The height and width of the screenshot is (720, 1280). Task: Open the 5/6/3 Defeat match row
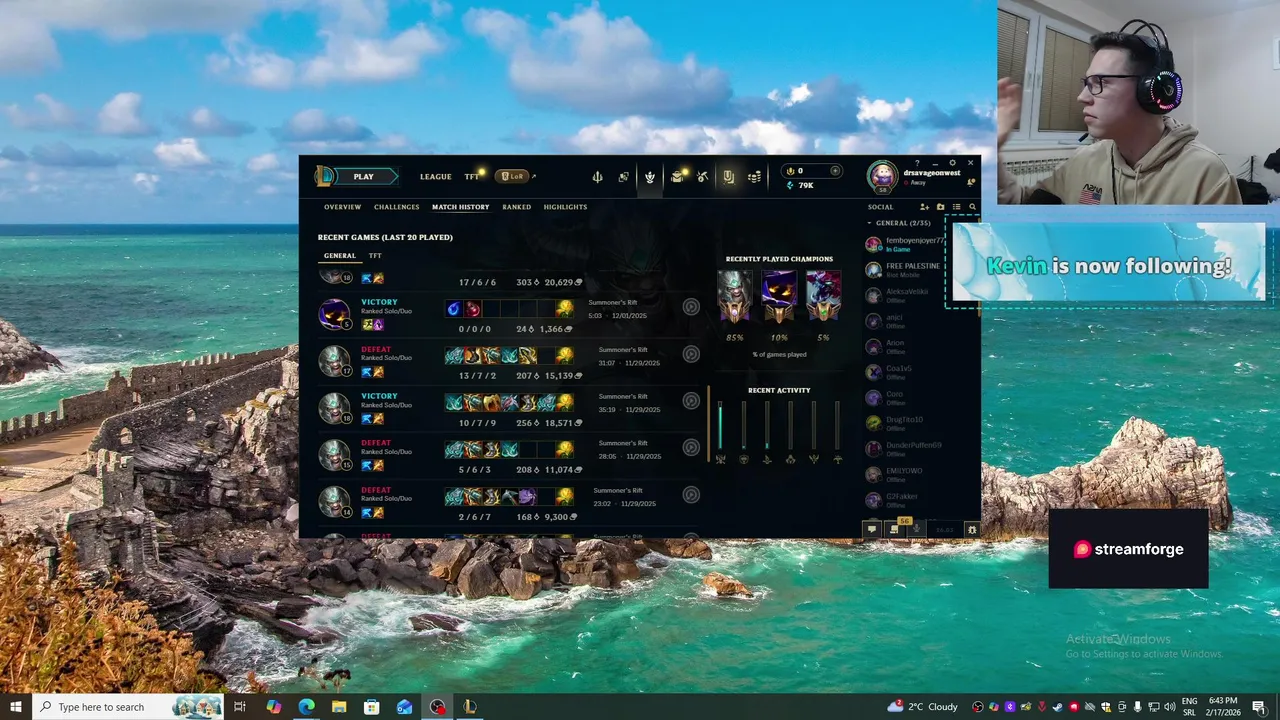(x=510, y=455)
